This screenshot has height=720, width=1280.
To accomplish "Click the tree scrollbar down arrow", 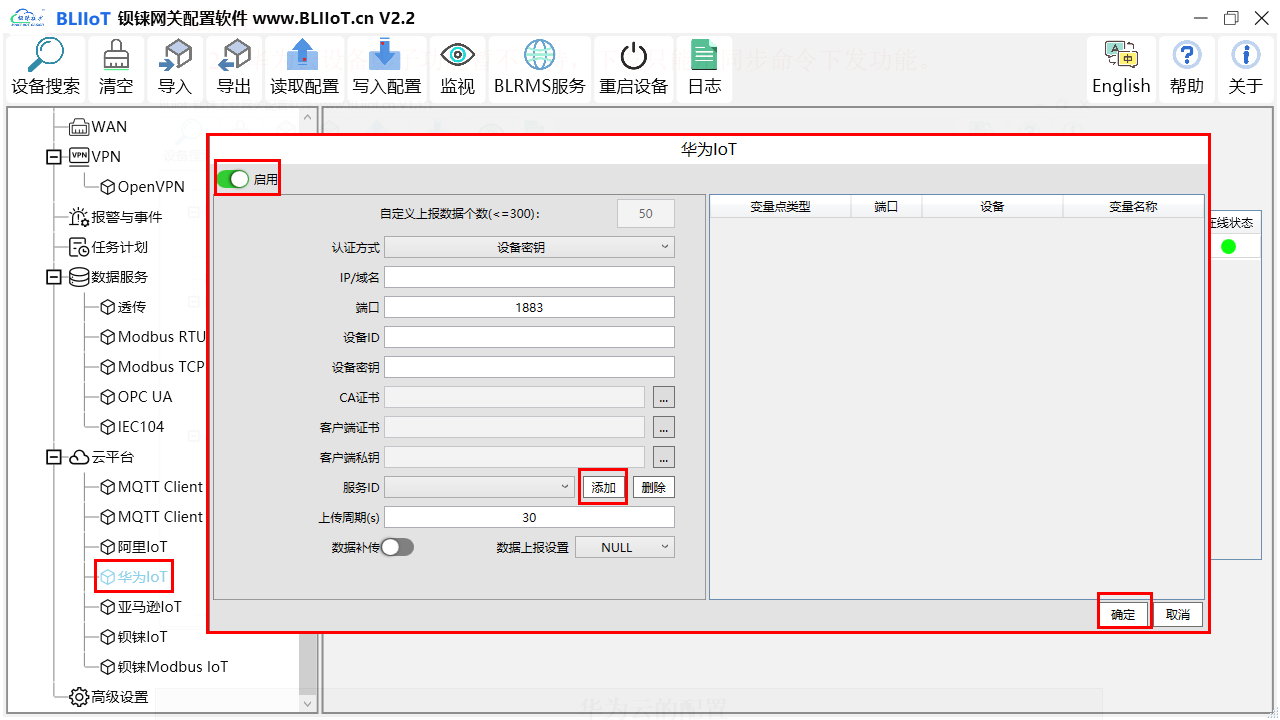I will [309, 703].
